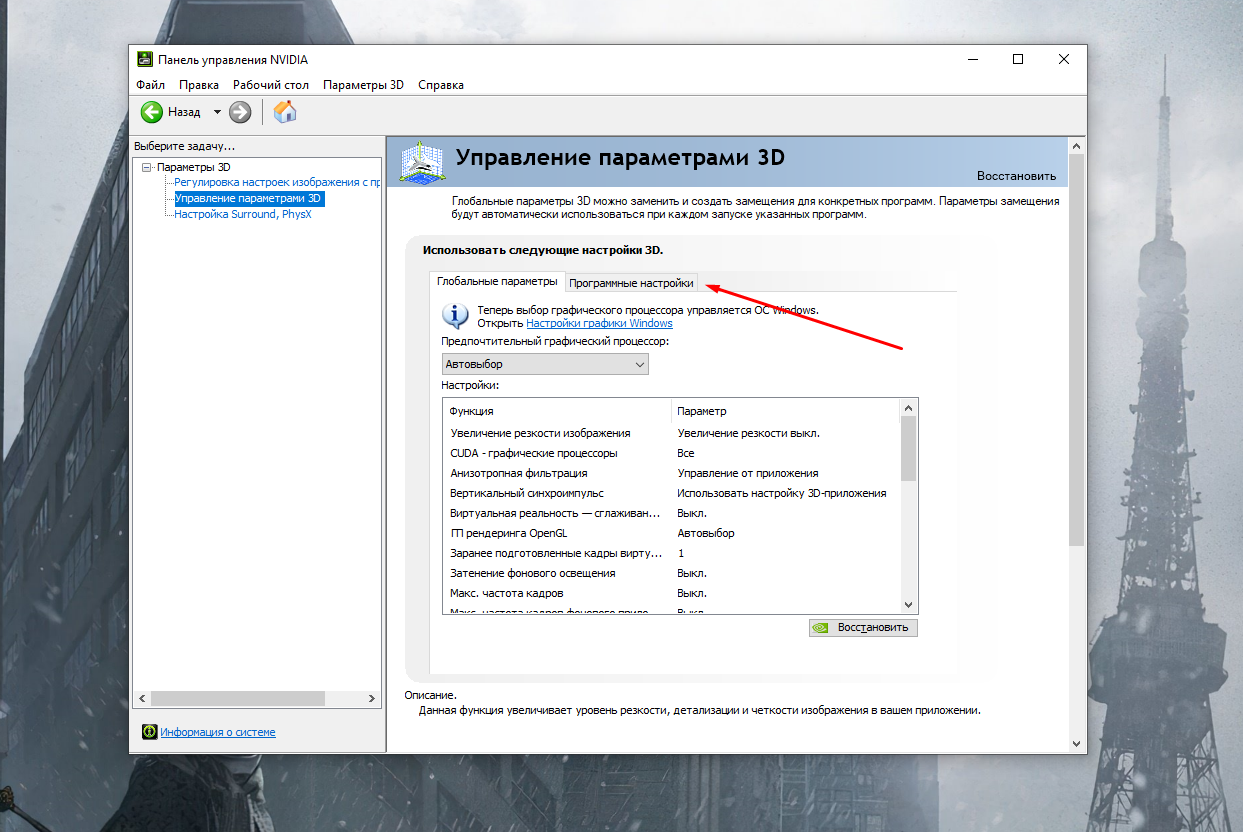The width and height of the screenshot is (1243, 832).
Task: Open the Правка menu
Action: (x=199, y=85)
